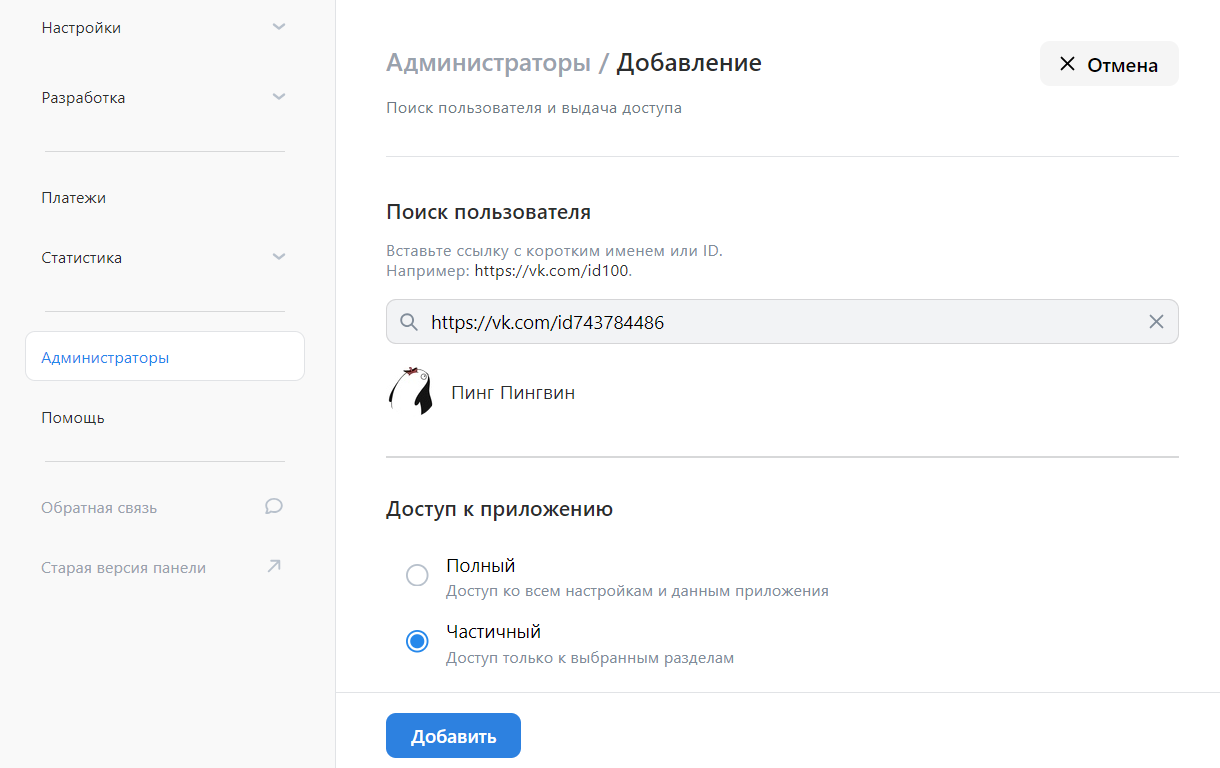The height and width of the screenshot is (768, 1220).
Task: Click the magnifier icon in search field
Action: pos(409,321)
